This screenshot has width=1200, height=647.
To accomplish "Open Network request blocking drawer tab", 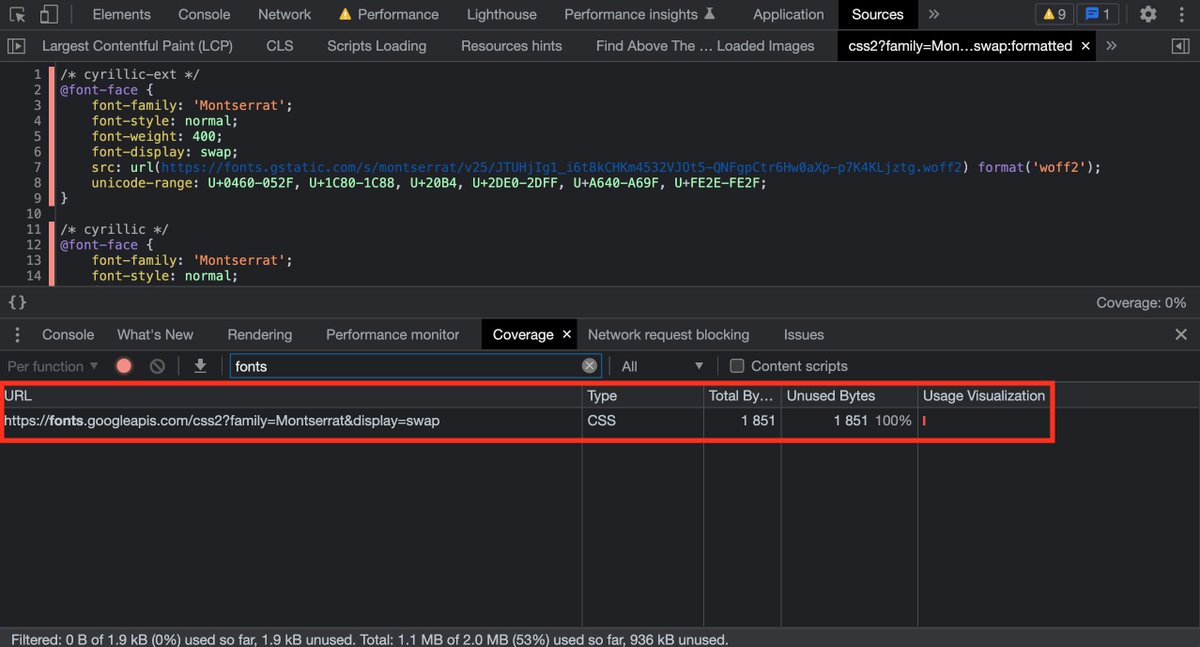I will (668, 335).
